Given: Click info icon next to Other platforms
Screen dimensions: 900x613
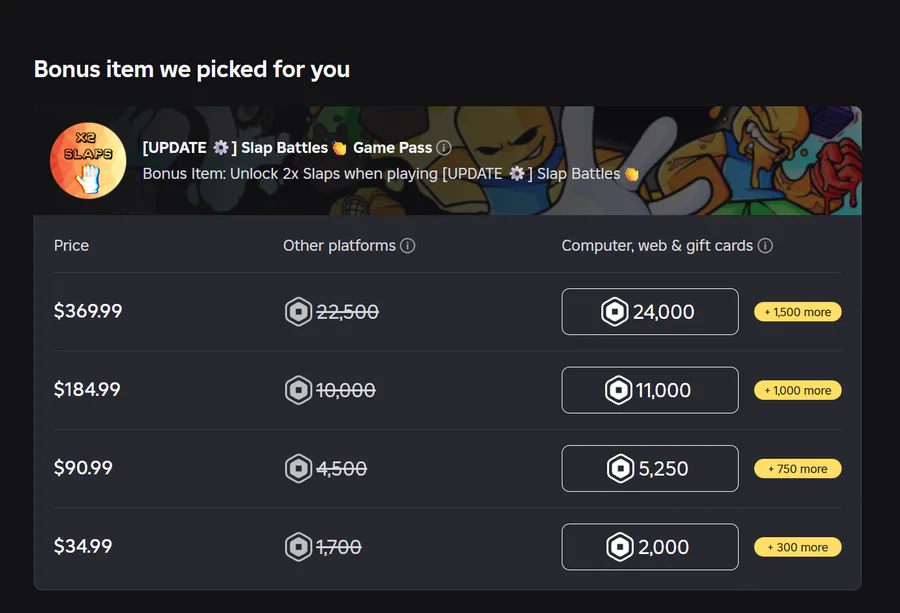Looking at the screenshot, I should click(408, 246).
